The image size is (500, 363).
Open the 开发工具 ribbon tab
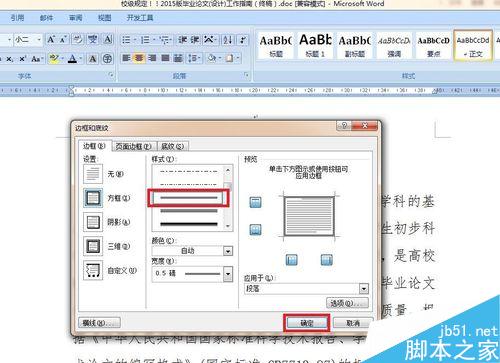[140, 18]
